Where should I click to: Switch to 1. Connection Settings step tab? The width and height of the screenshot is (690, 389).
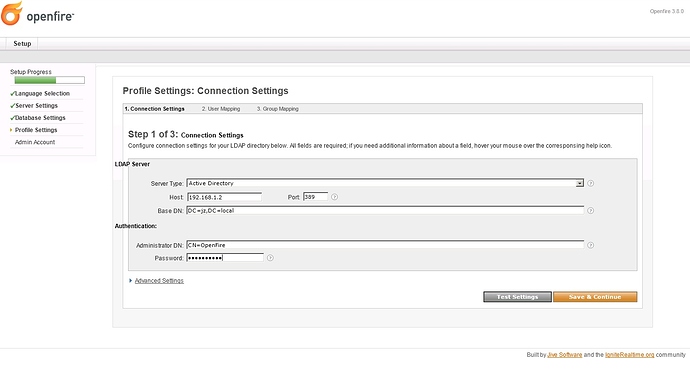pyautogui.click(x=154, y=109)
